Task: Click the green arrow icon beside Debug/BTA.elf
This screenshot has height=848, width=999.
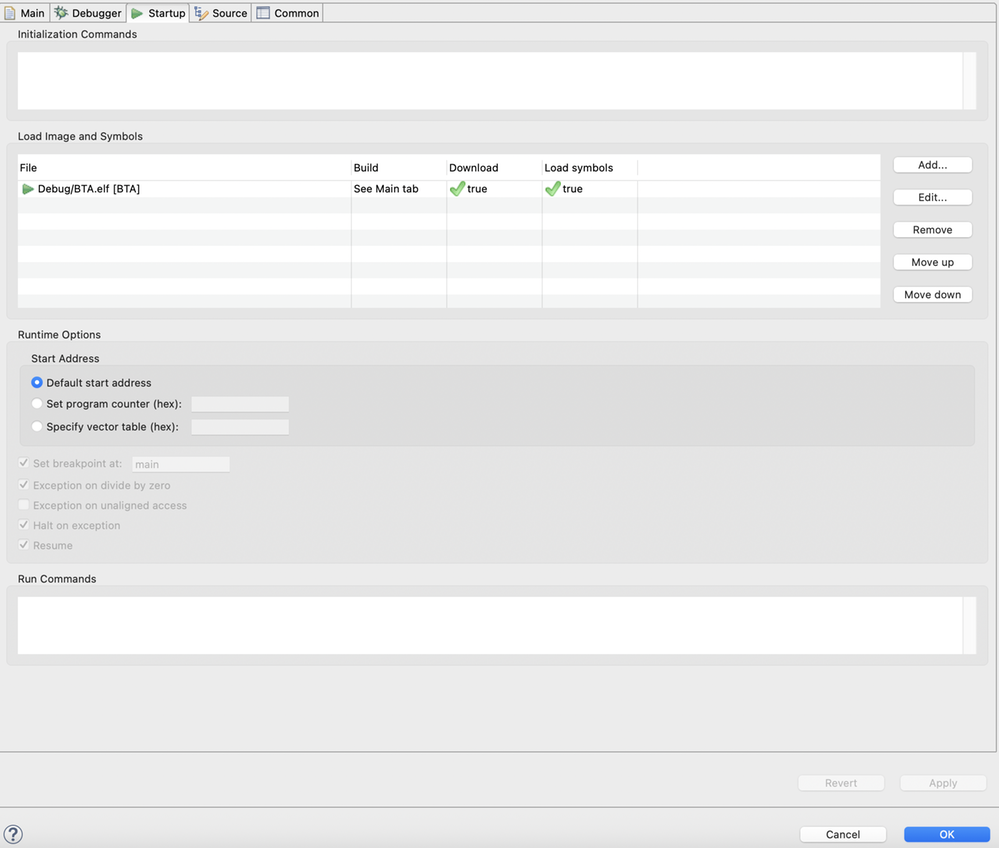Action: click(27, 189)
